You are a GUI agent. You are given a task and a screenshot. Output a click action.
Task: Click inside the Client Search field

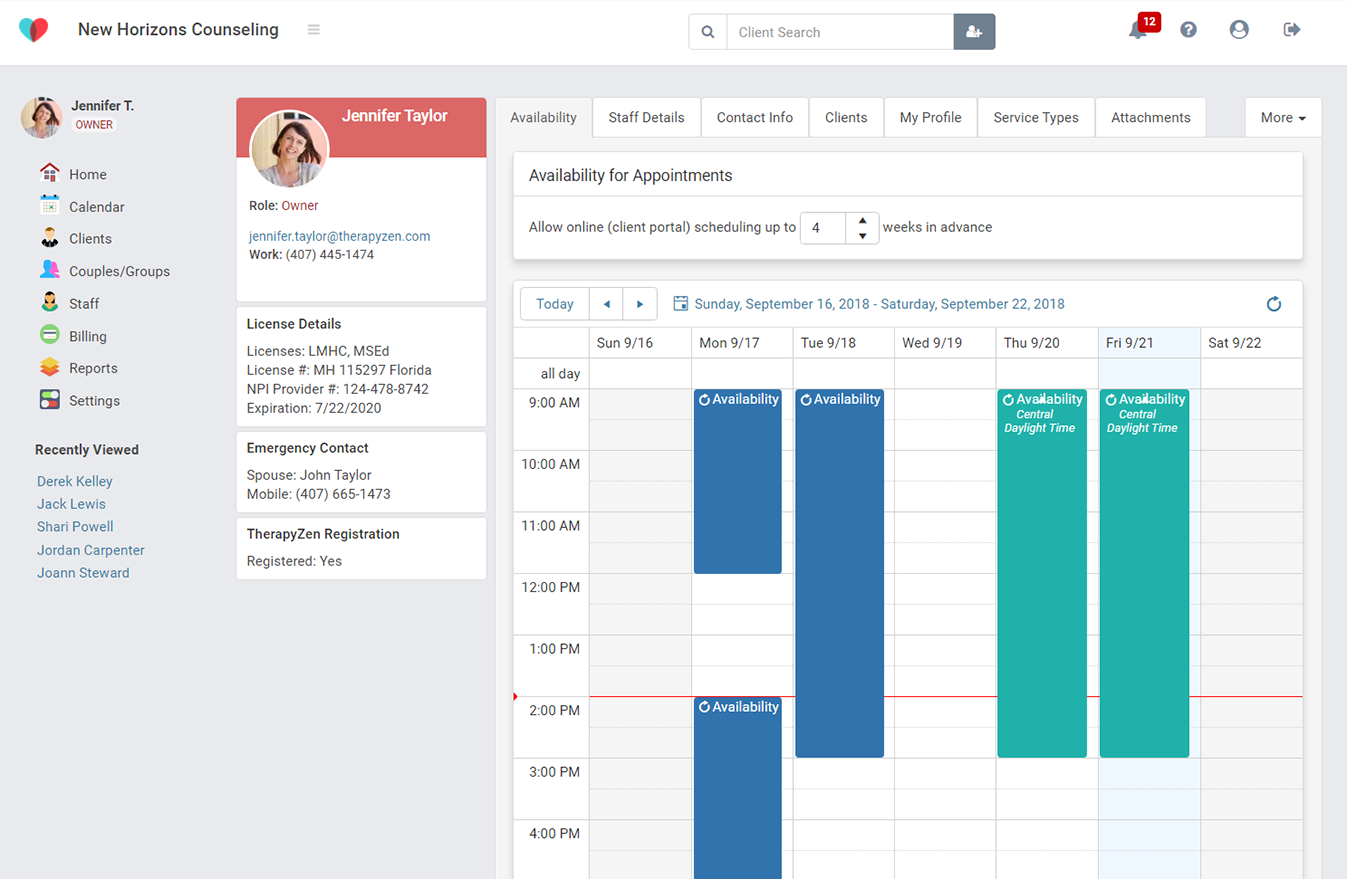(x=840, y=31)
